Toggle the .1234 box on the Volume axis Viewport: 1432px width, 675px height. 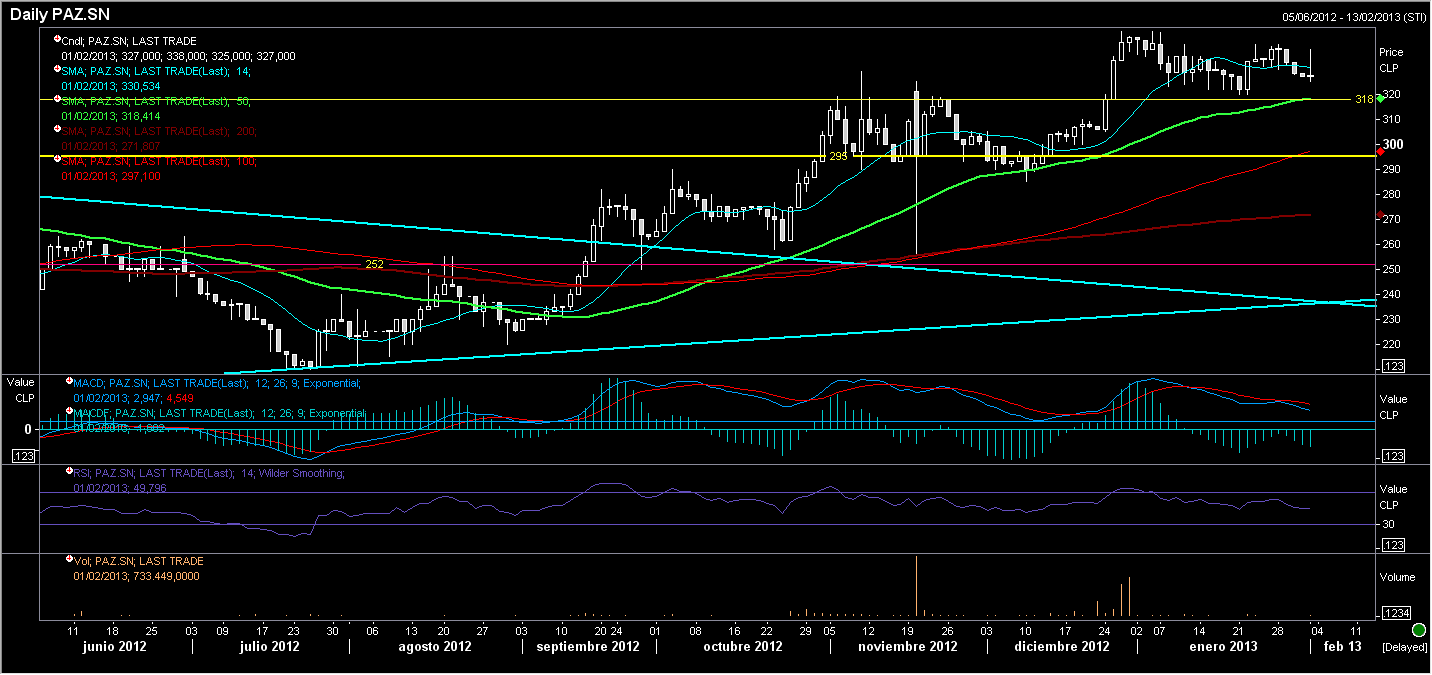[1396, 612]
